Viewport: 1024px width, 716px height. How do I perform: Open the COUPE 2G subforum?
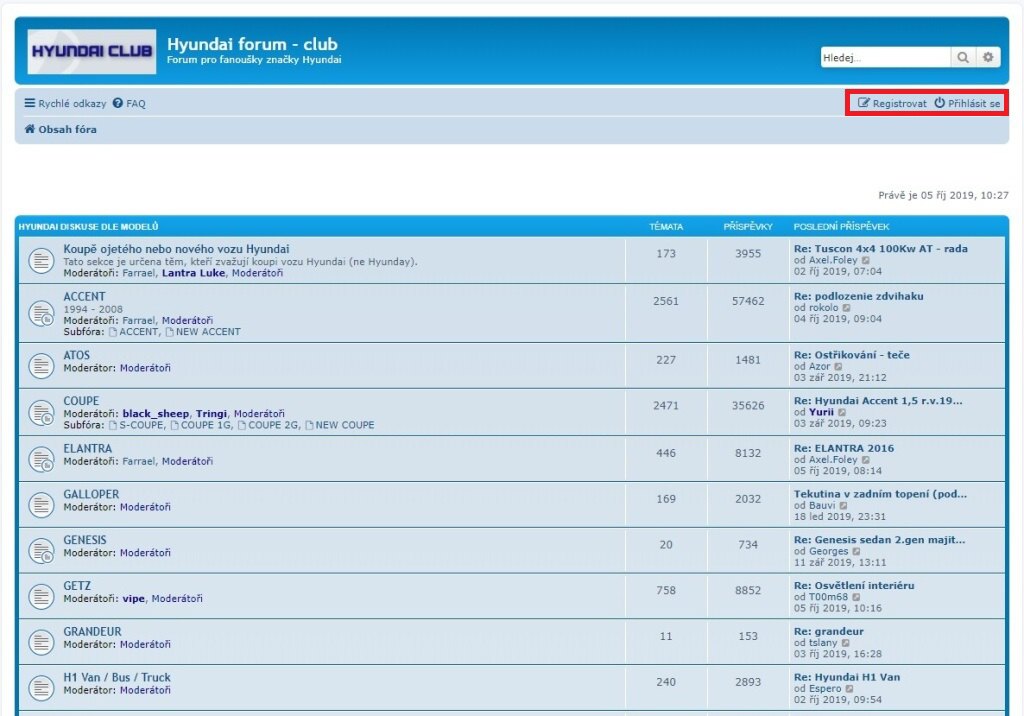(x=274, y=425)
